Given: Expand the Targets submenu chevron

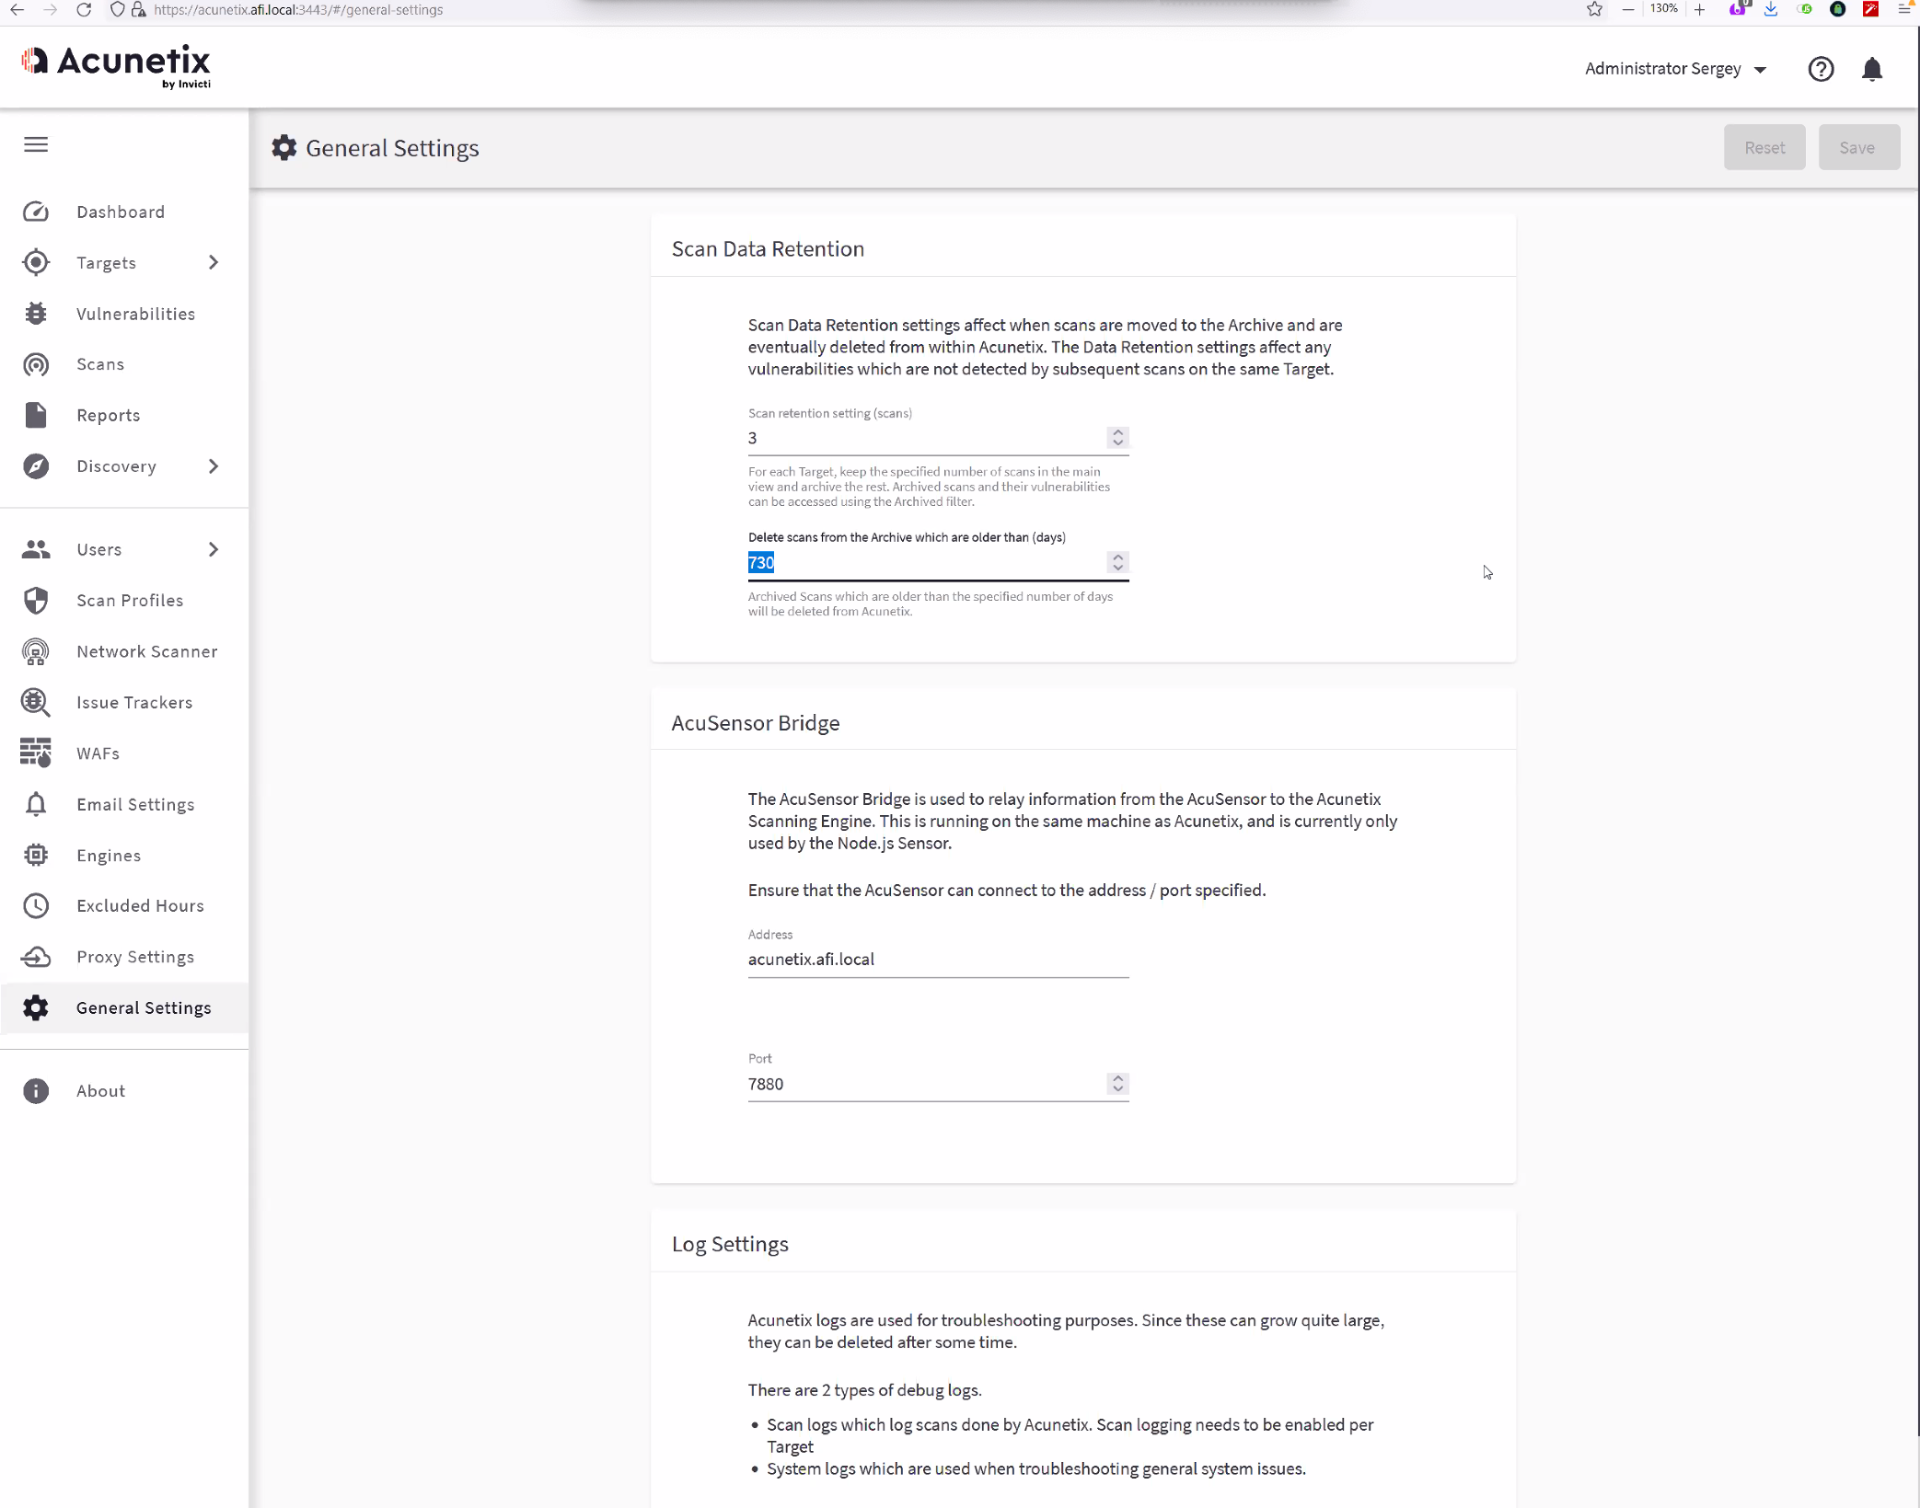Looking at the screenshot, I should [x=213, y=262].
